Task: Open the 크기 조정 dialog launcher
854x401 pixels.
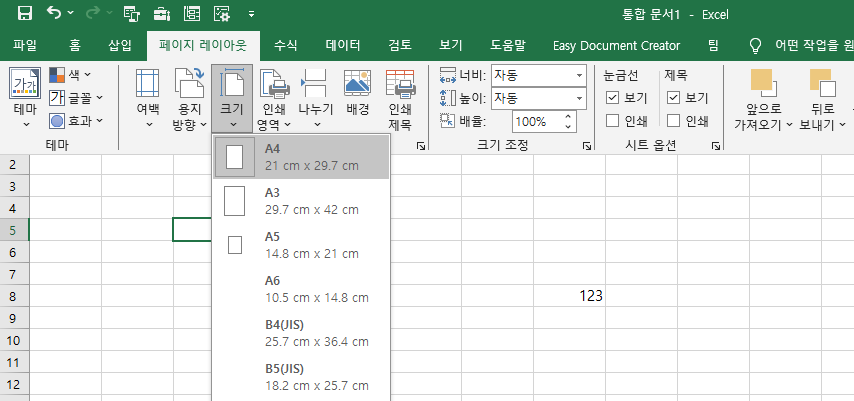Action: coord(586,146)
